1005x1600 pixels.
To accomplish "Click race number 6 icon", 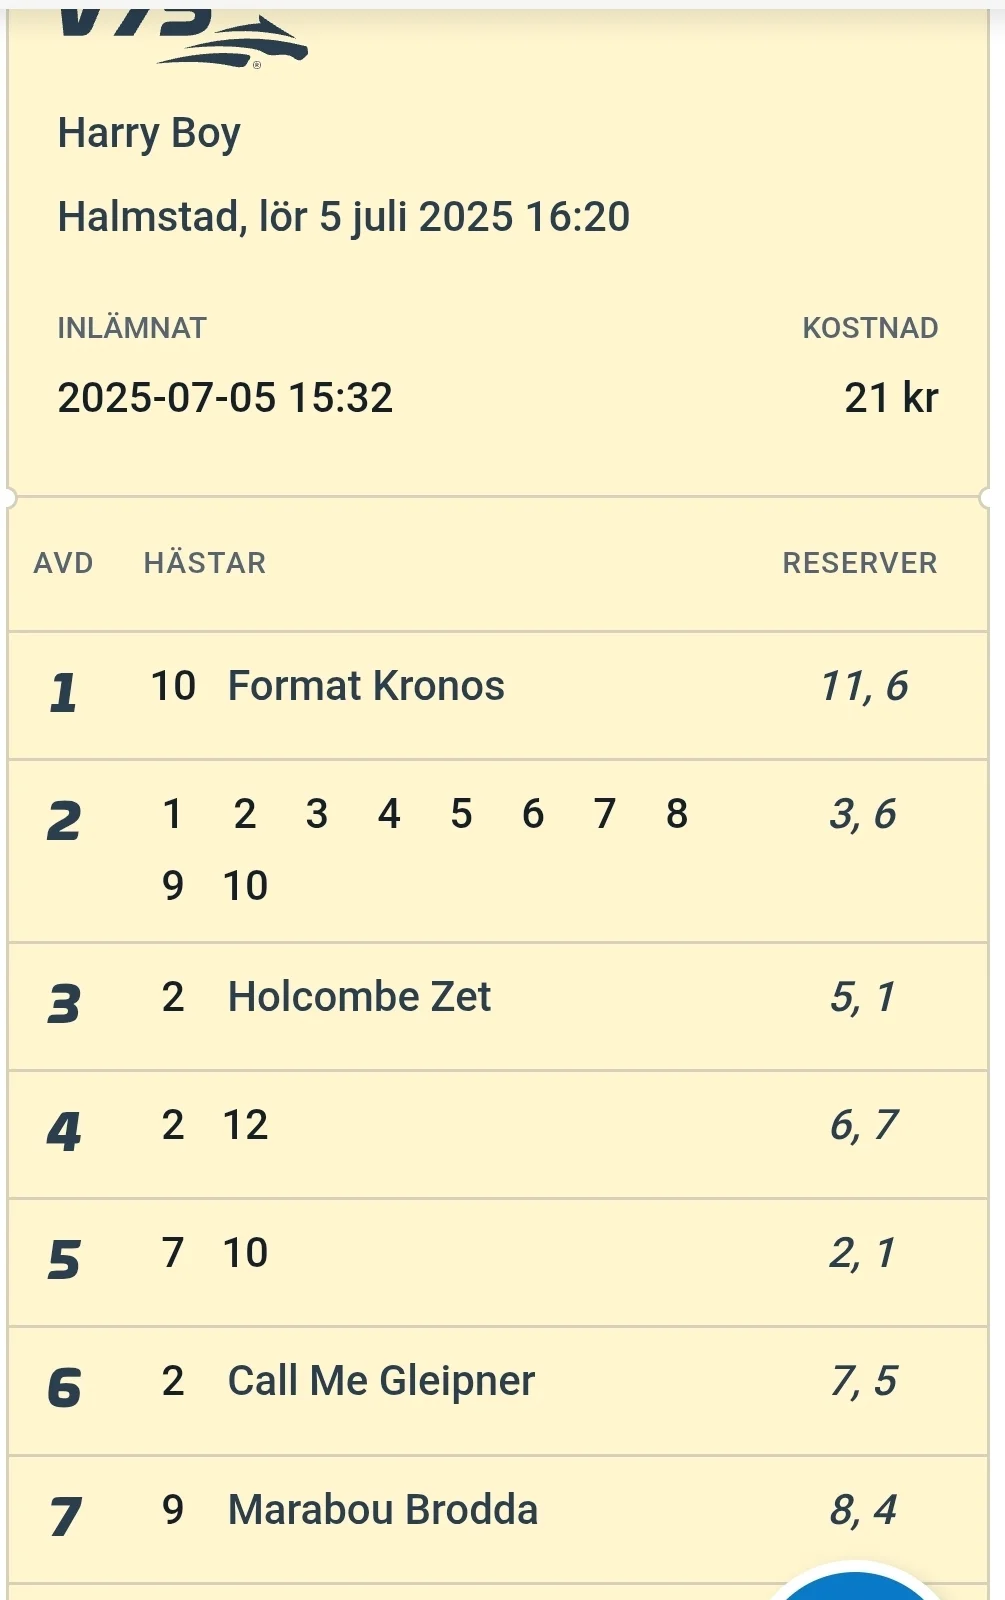I will pyautogui.click(x=64, y=1387).
